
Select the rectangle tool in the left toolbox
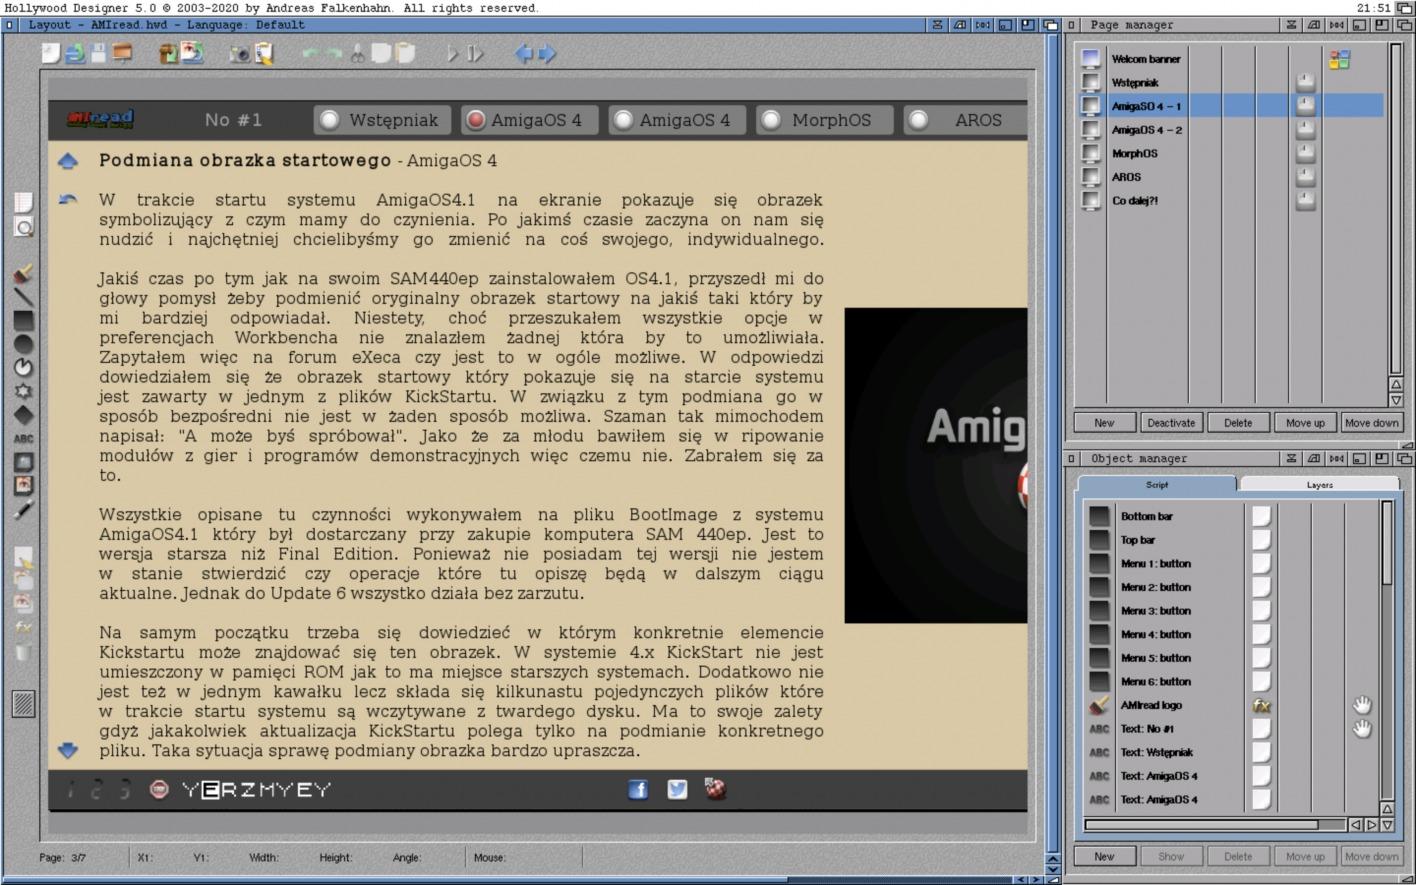[23, 321]
